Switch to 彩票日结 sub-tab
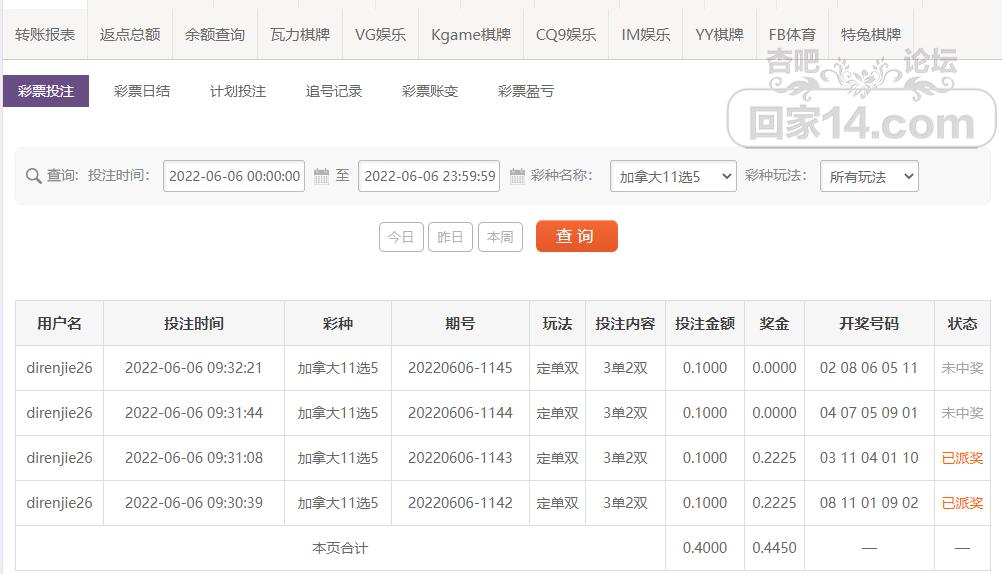This screenshot has width=1002, height=574. [142, 91]
